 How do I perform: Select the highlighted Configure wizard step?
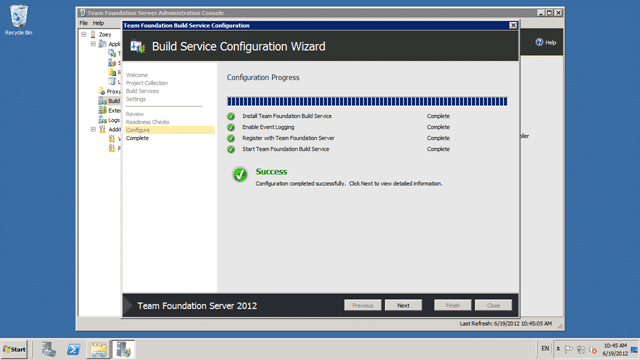(169, 130)
